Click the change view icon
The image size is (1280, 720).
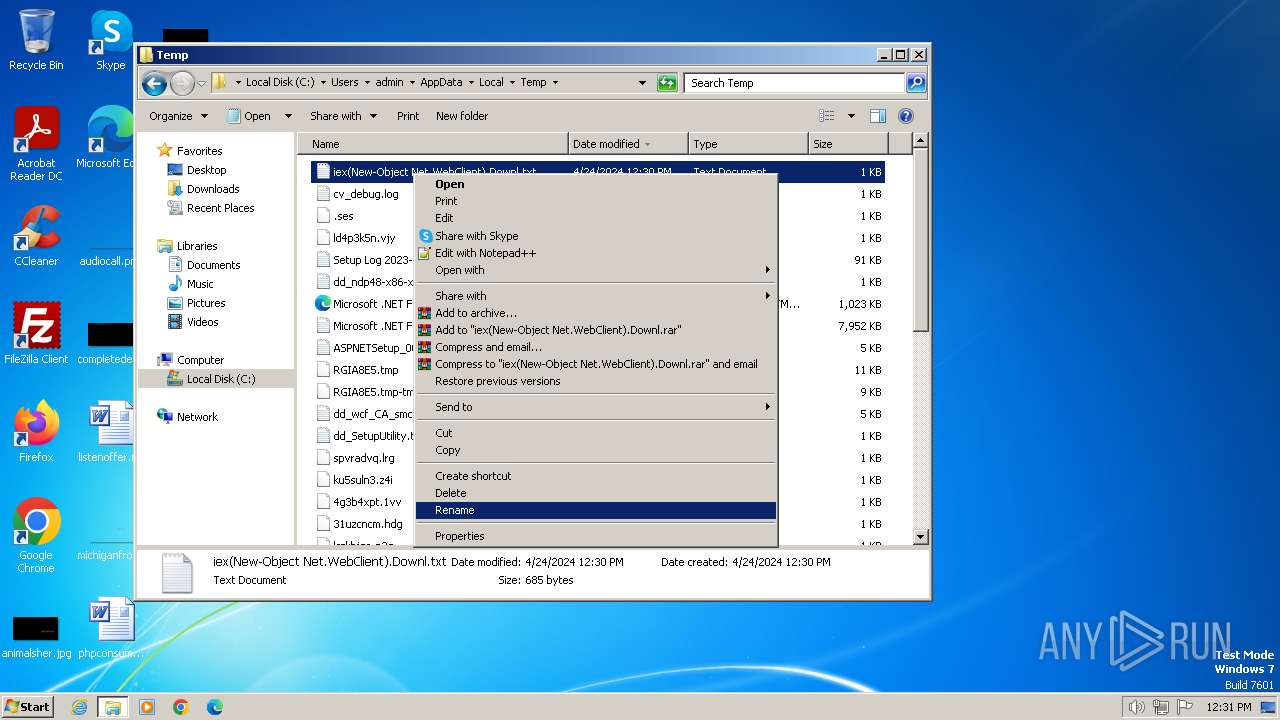point(827,116)
